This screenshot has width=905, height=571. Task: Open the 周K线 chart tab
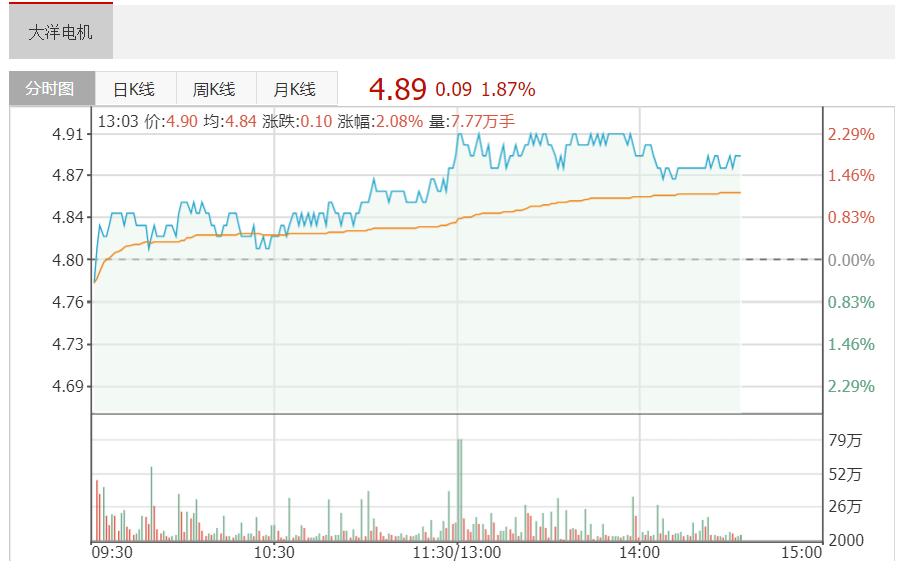tap(215, 89)
